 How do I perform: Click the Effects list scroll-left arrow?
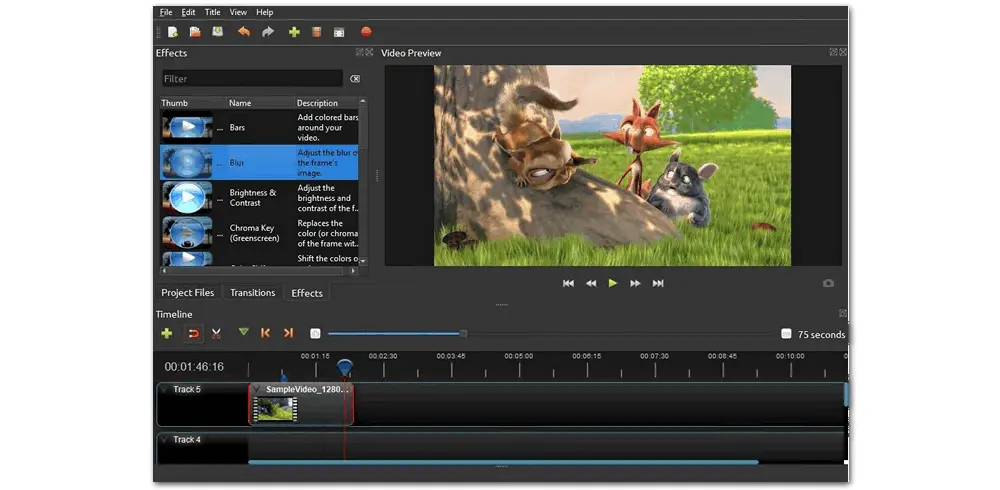pyautogui.click(x=163, y=271)
